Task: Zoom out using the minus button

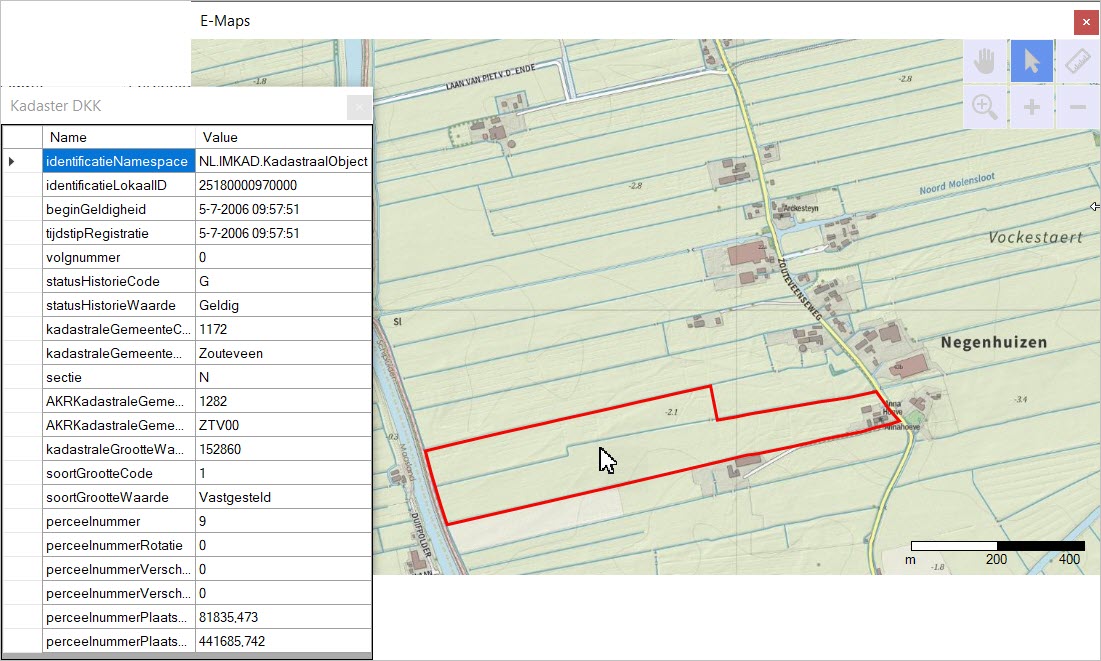Action: tap(1078, 107)
